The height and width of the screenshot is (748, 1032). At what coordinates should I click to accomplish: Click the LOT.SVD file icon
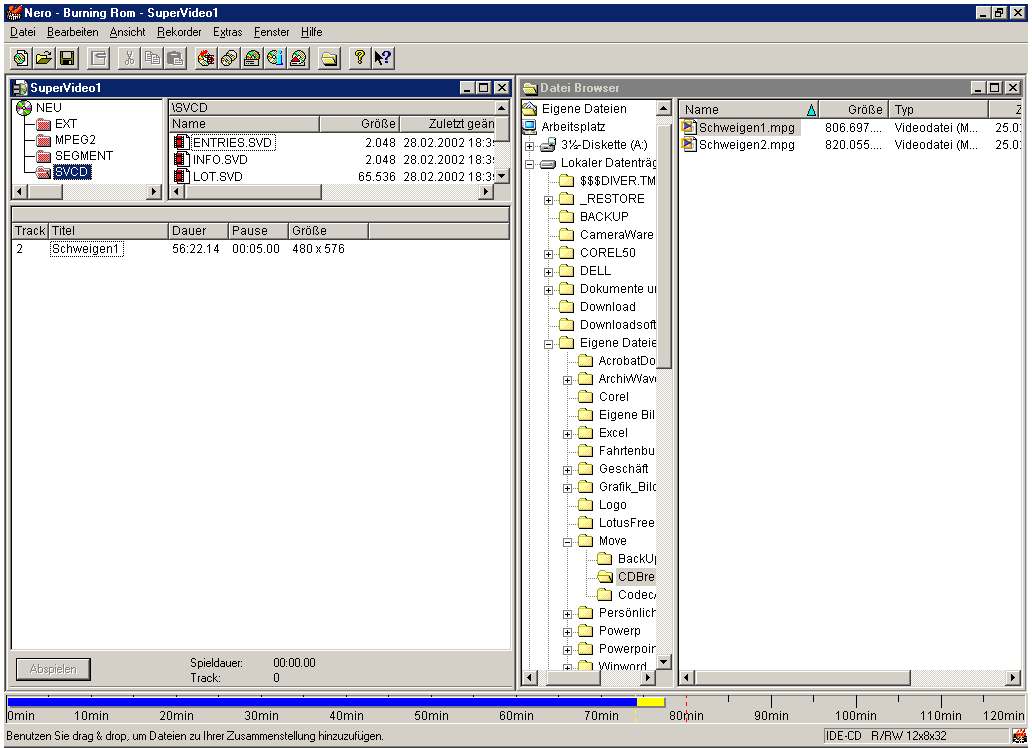(x=182, y=176)
